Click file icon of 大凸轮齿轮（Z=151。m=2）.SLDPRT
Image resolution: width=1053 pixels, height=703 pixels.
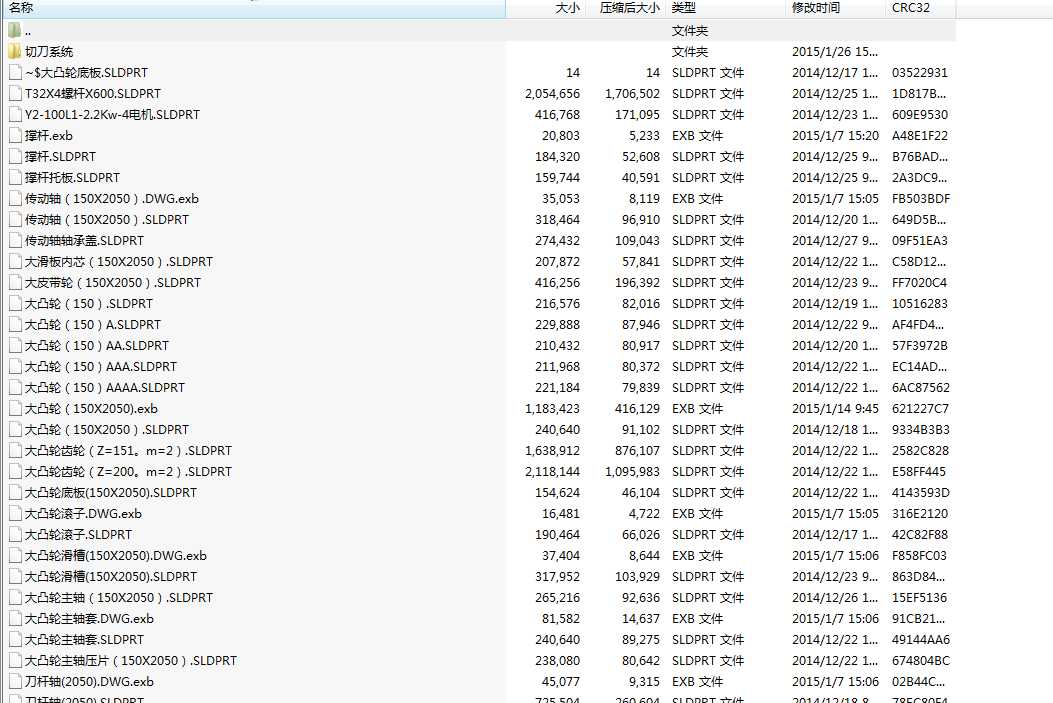point(15,451)
